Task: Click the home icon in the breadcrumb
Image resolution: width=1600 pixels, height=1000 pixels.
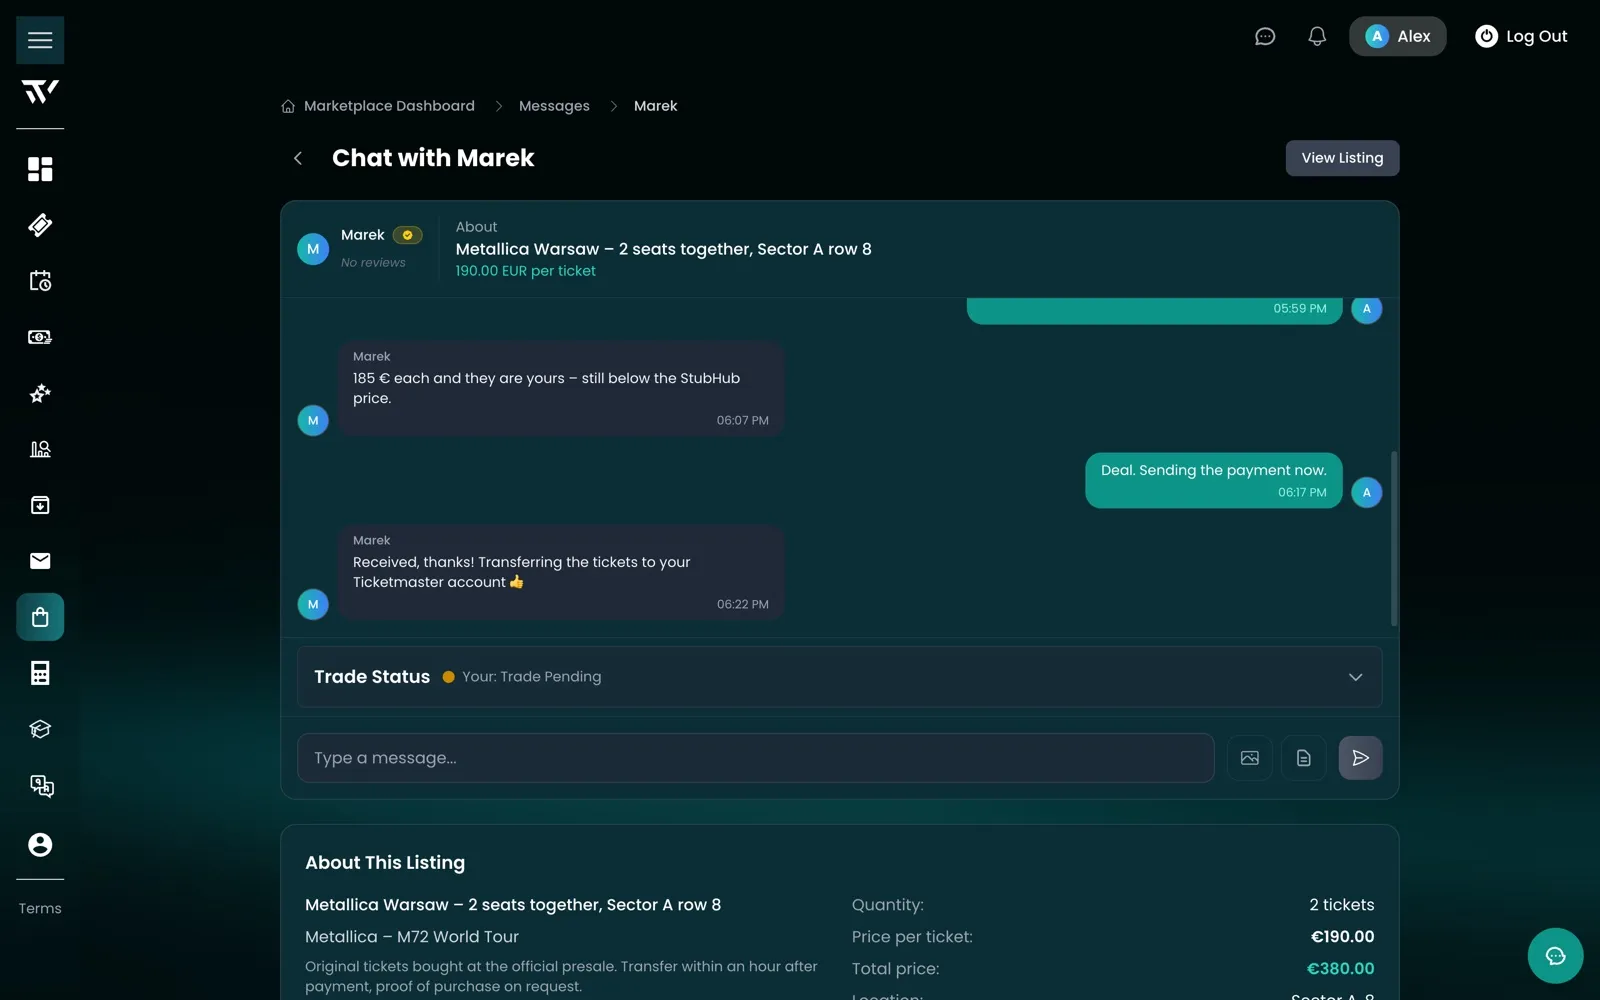Action: [x=288, y=106]
